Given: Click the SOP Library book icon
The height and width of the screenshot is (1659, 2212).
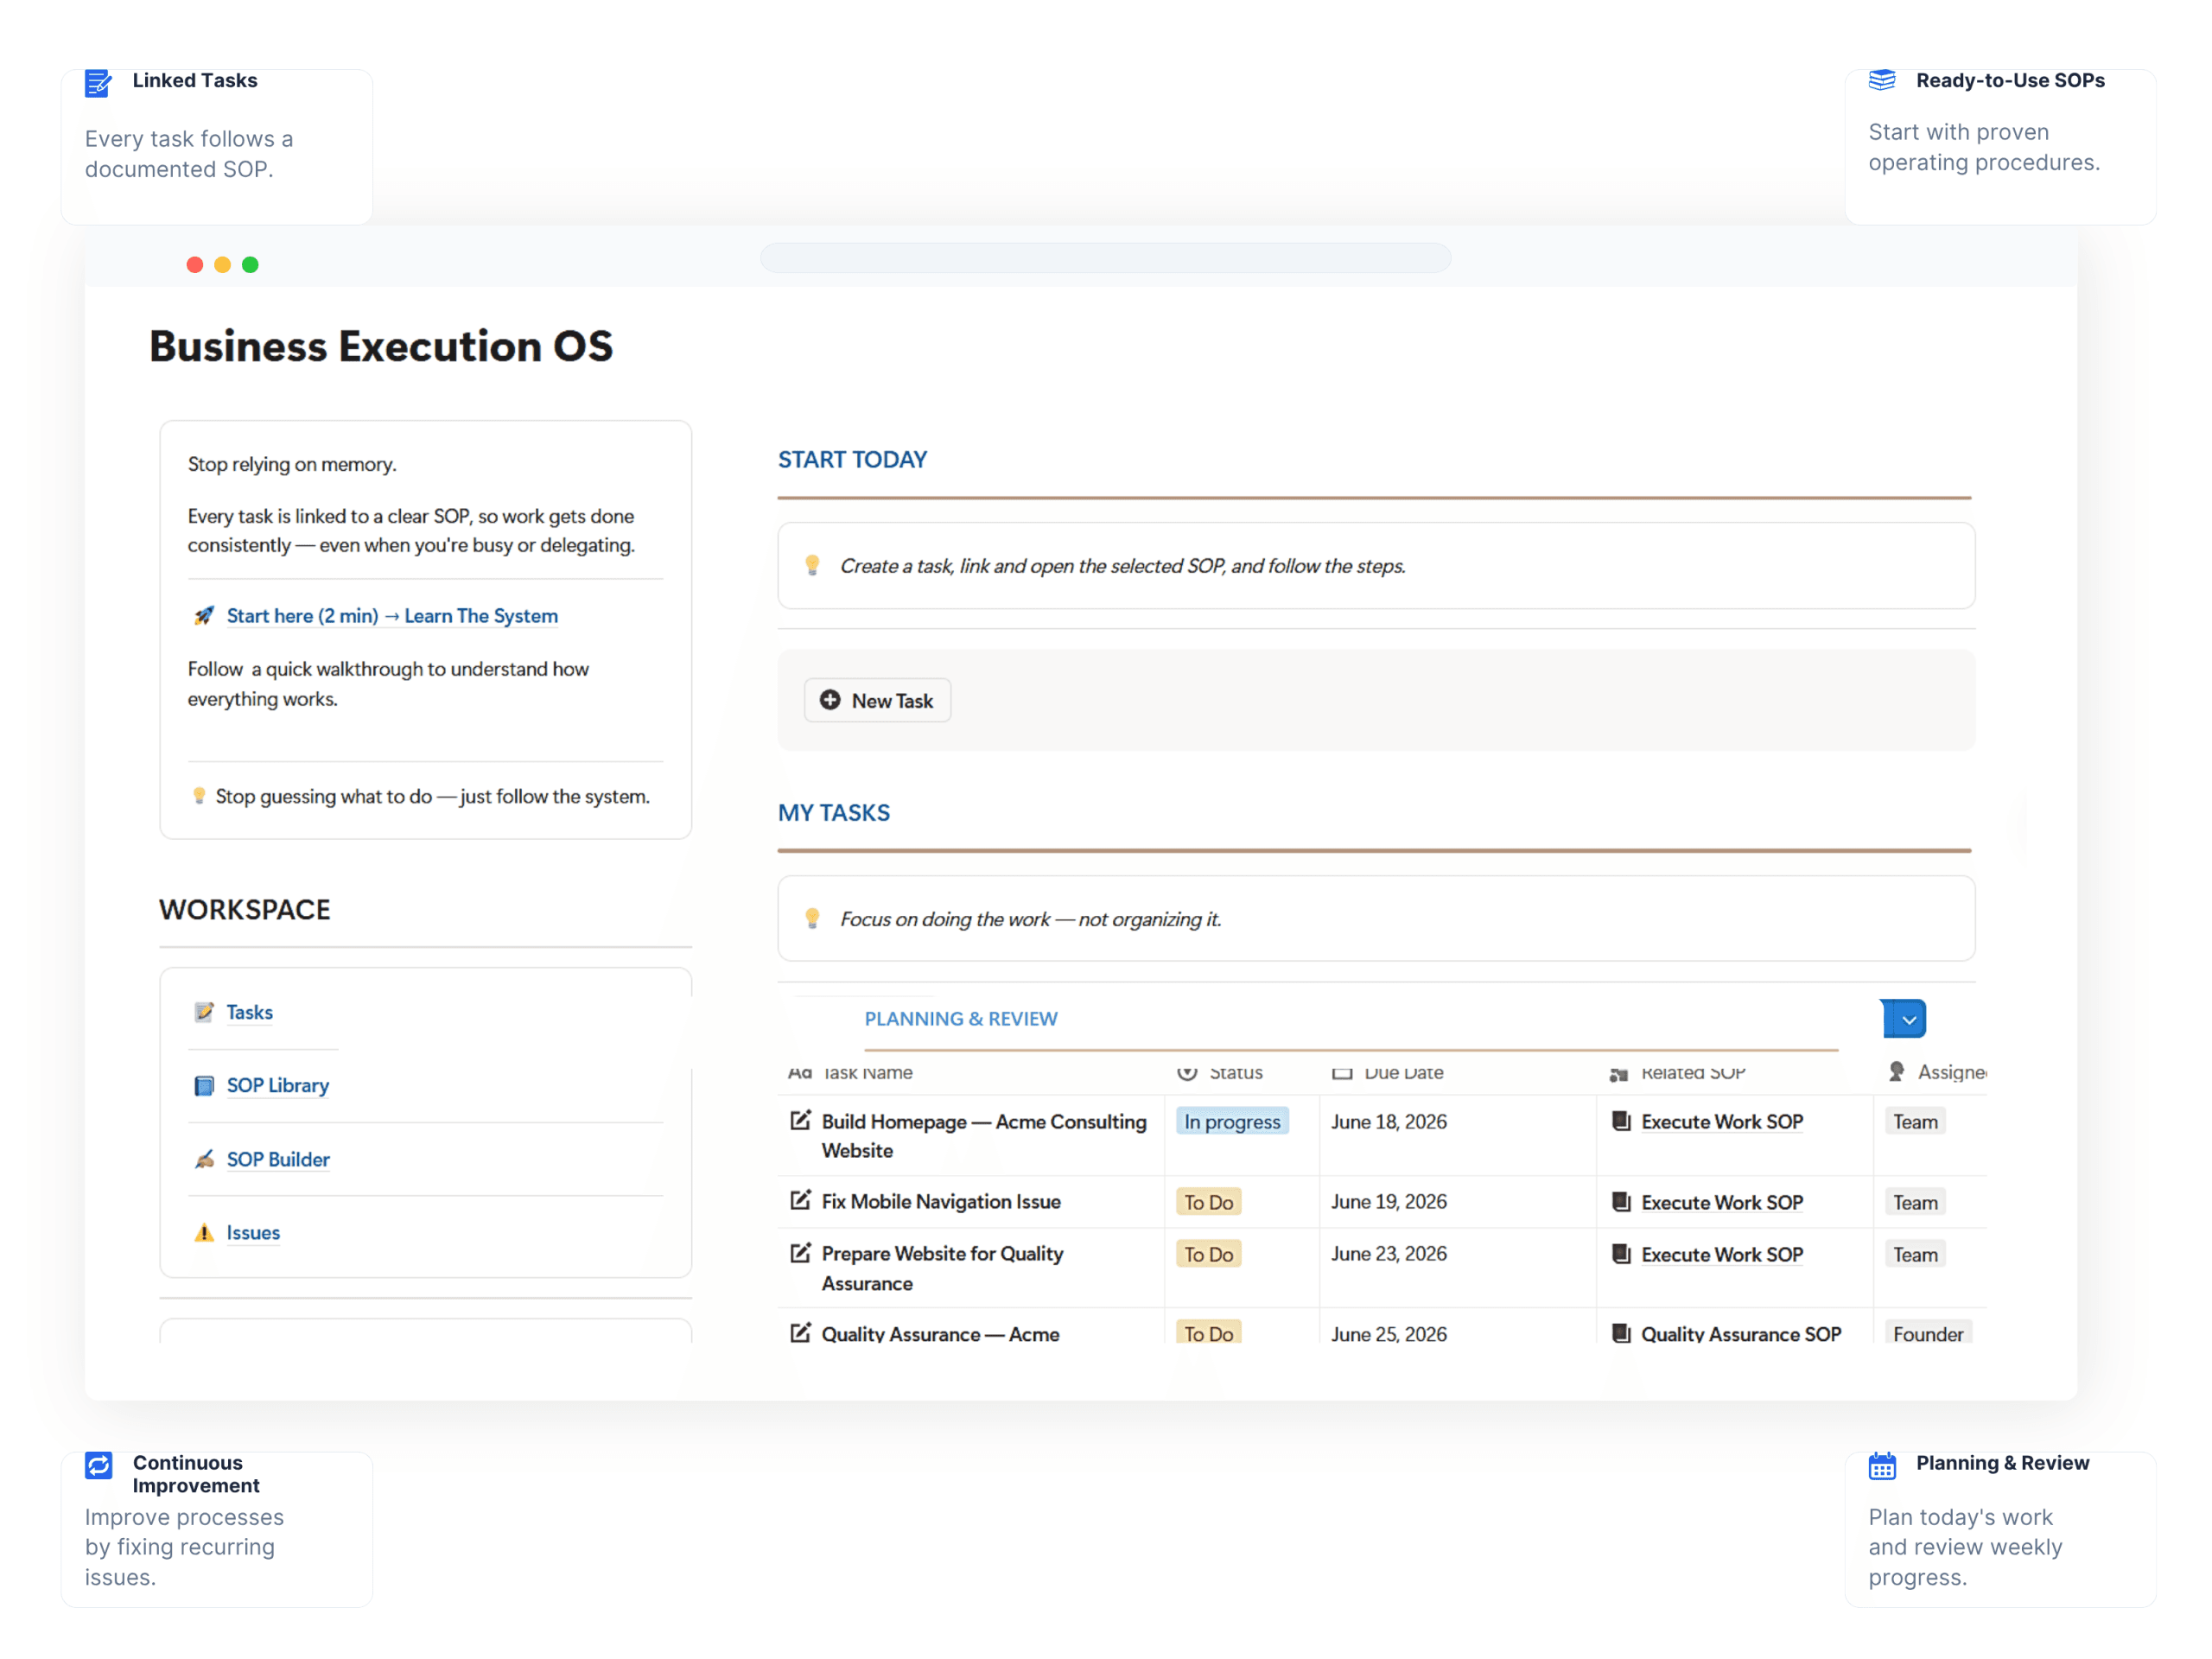Looking at the screenshot, I should tap(204, 1086).
